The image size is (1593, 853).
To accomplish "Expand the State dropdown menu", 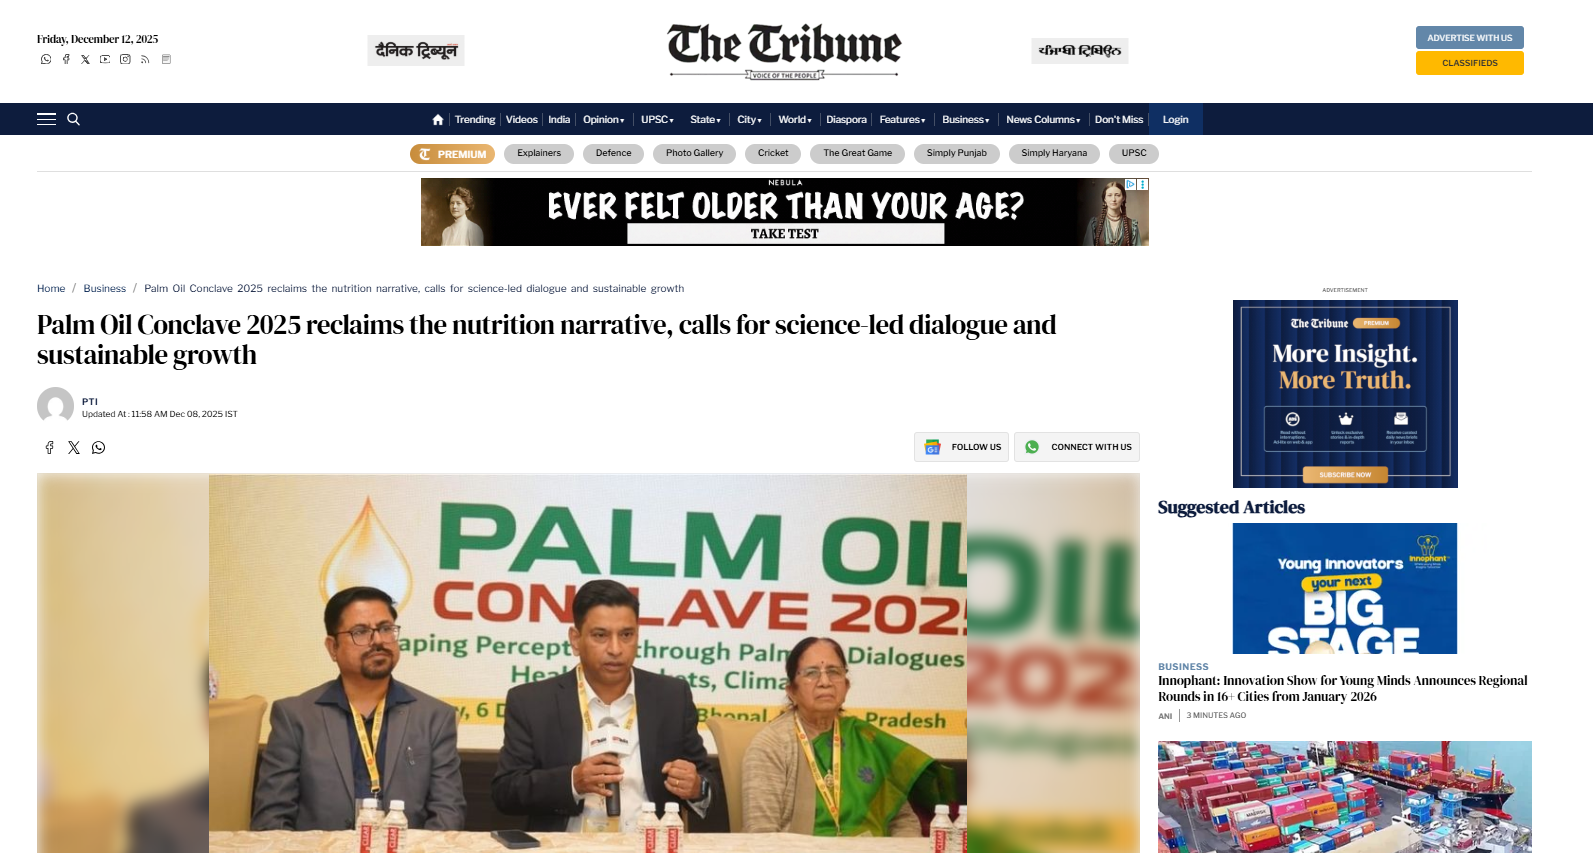I will coord(705,119).
